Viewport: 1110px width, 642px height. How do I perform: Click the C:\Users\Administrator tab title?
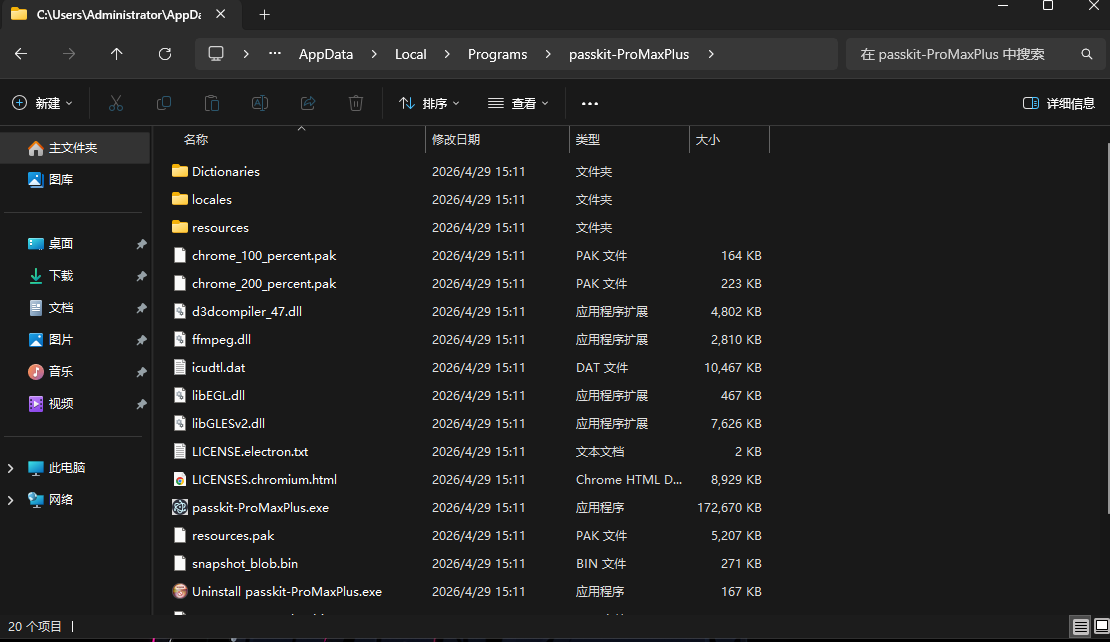[119, 14]
